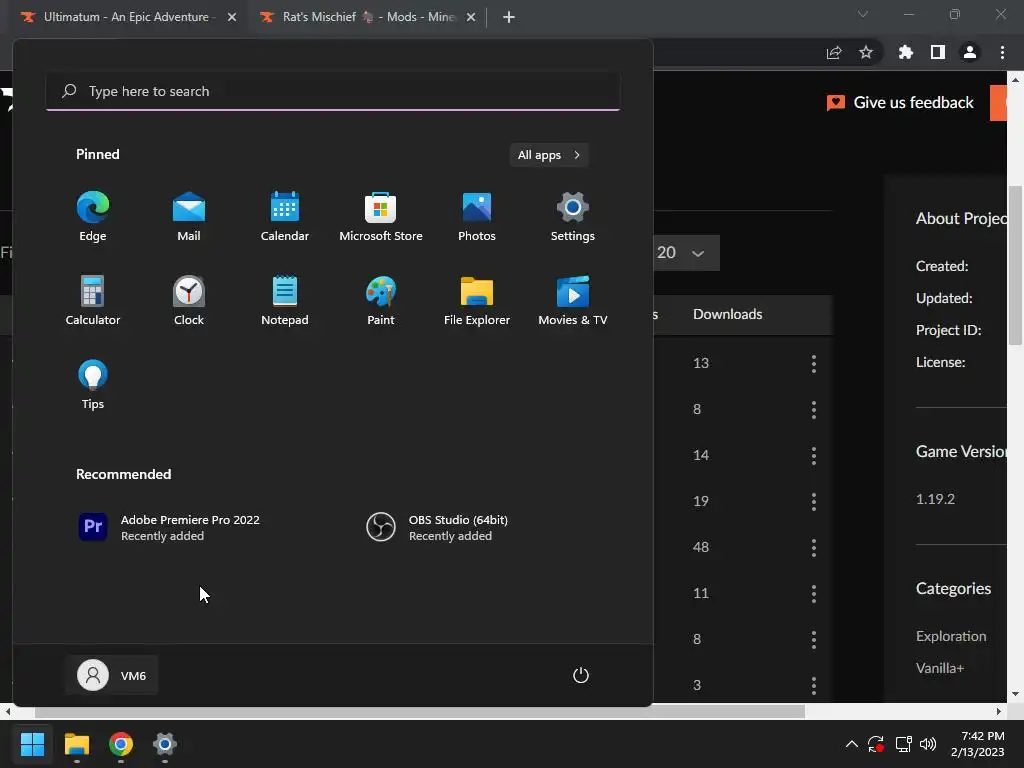Launch the Mail app
1024x768 pixels.
[189, 217]
